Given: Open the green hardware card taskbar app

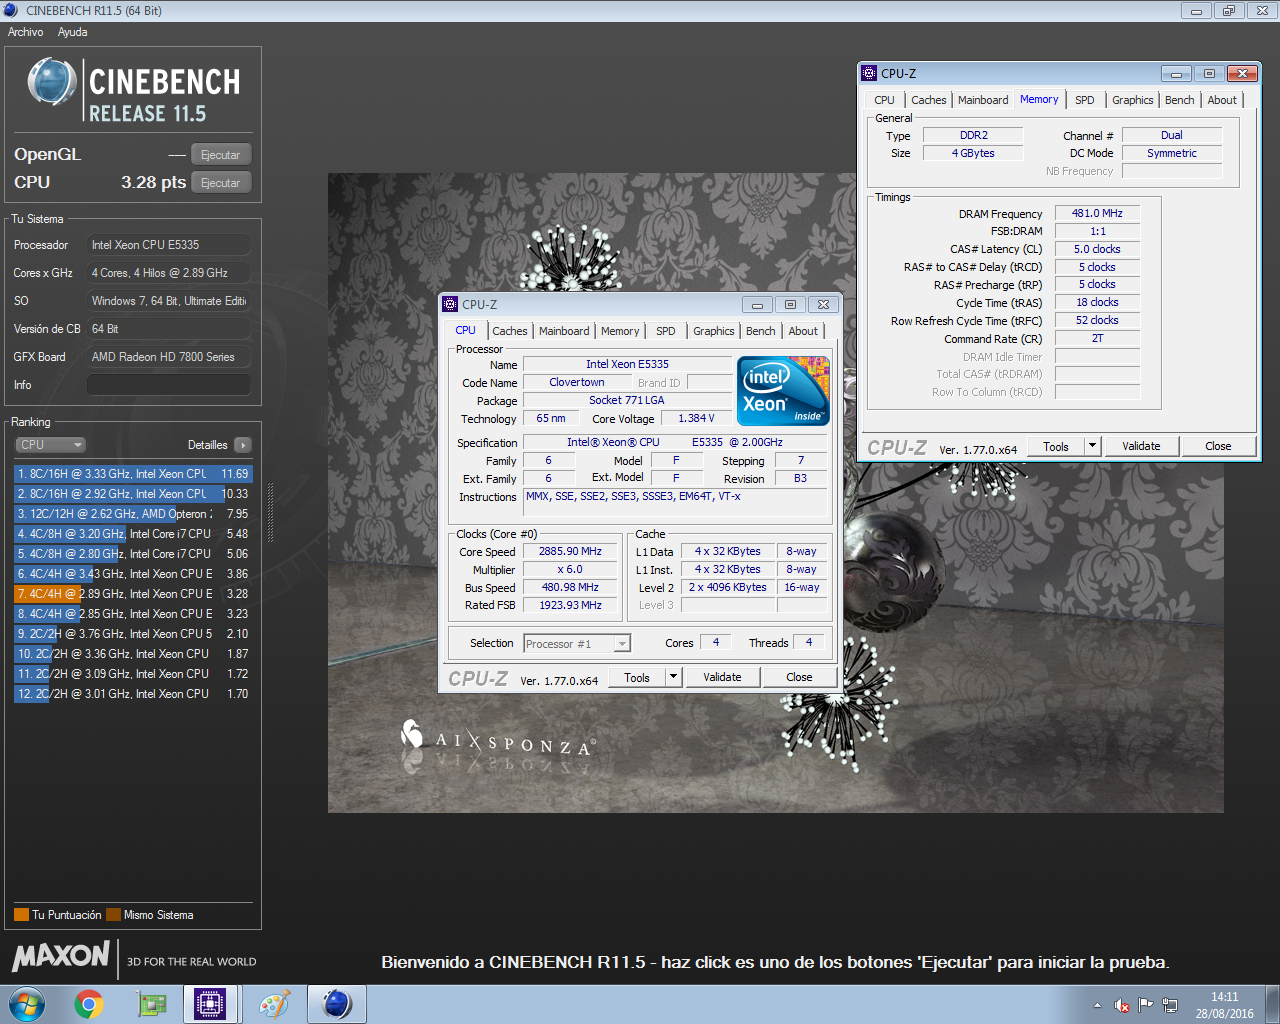Looking at the screenshot, I should [151, 1004].
